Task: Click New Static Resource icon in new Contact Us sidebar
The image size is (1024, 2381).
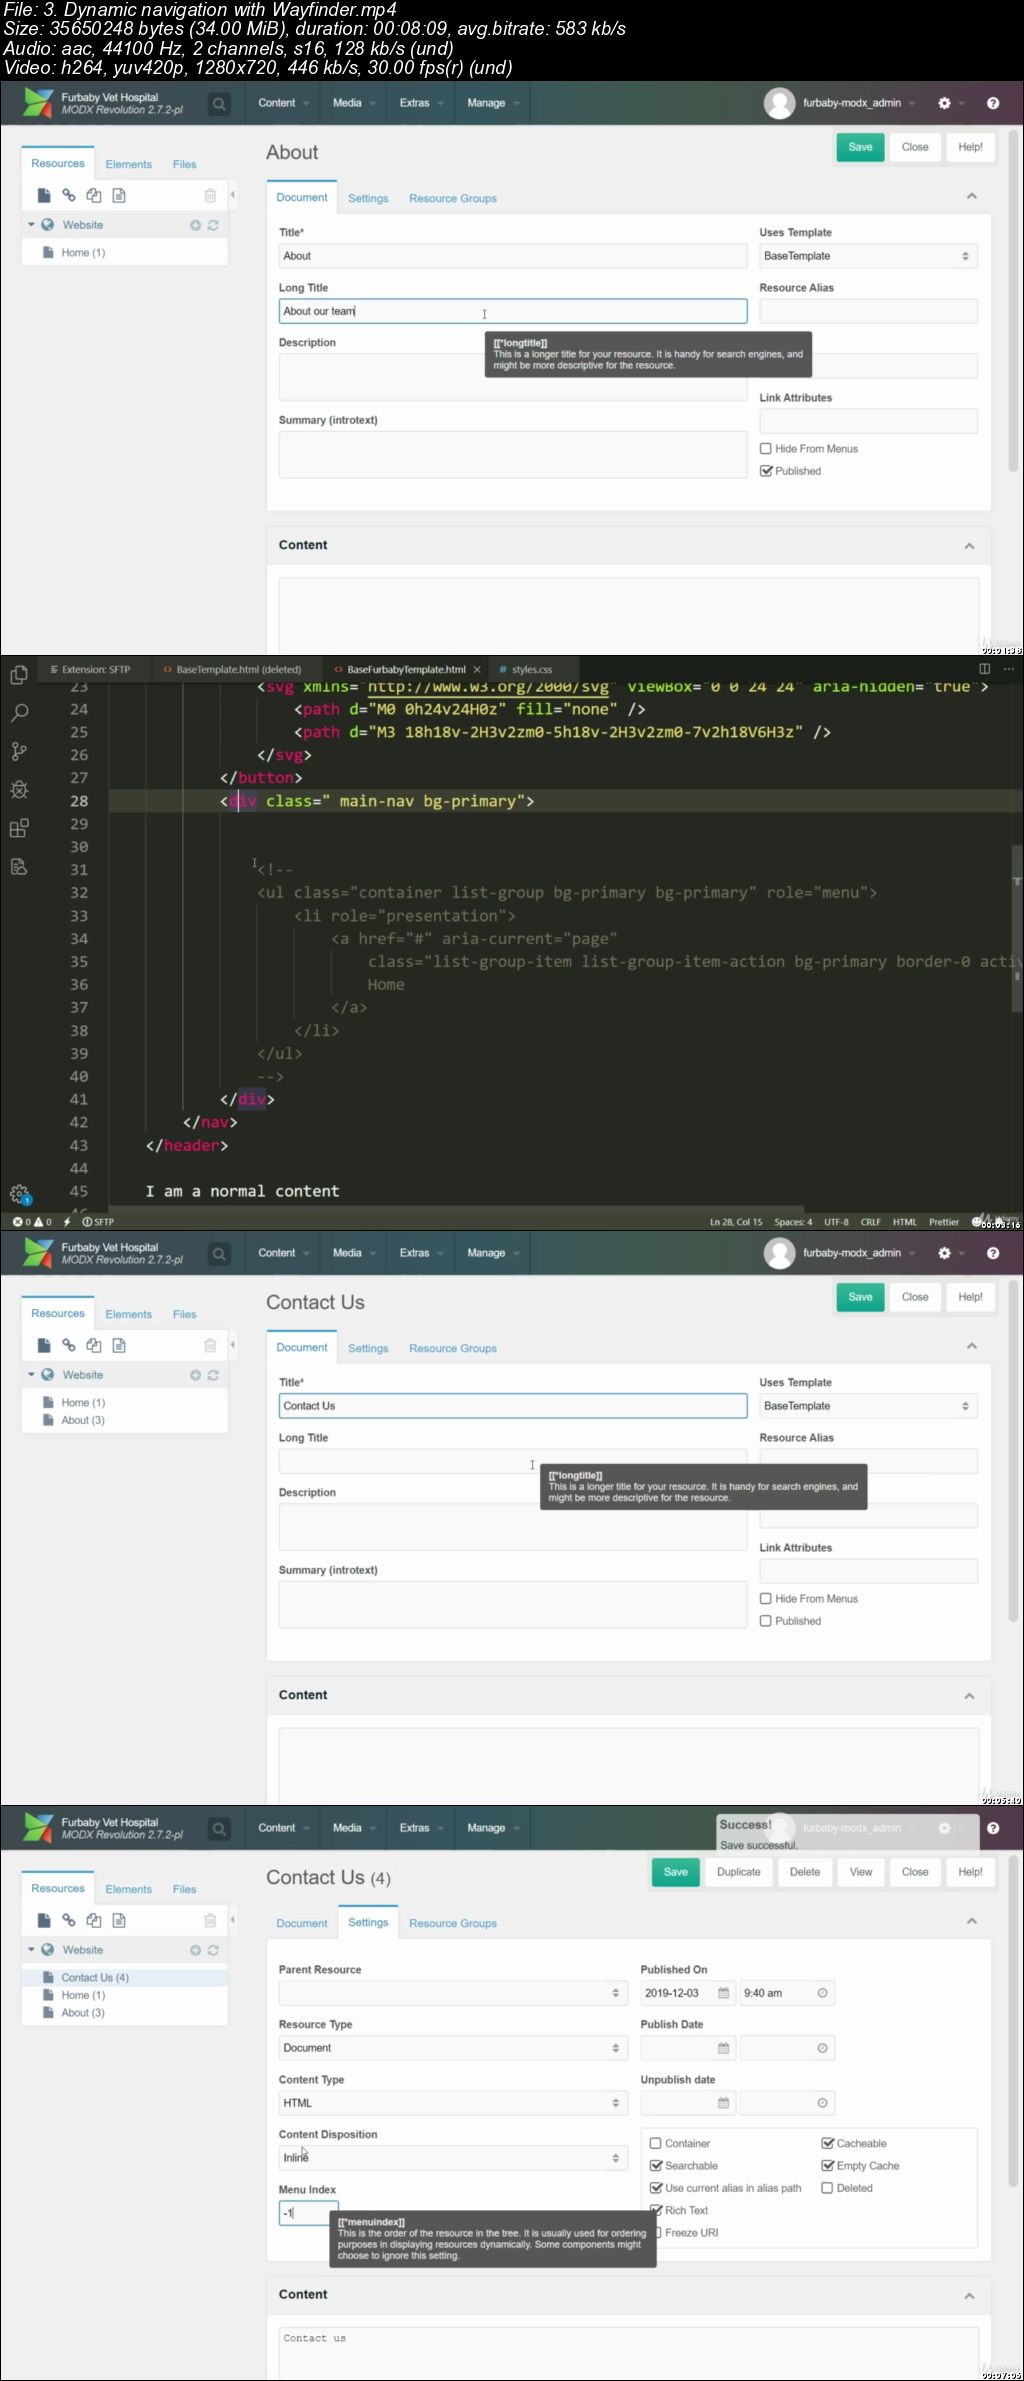Action: point(119,1345)
